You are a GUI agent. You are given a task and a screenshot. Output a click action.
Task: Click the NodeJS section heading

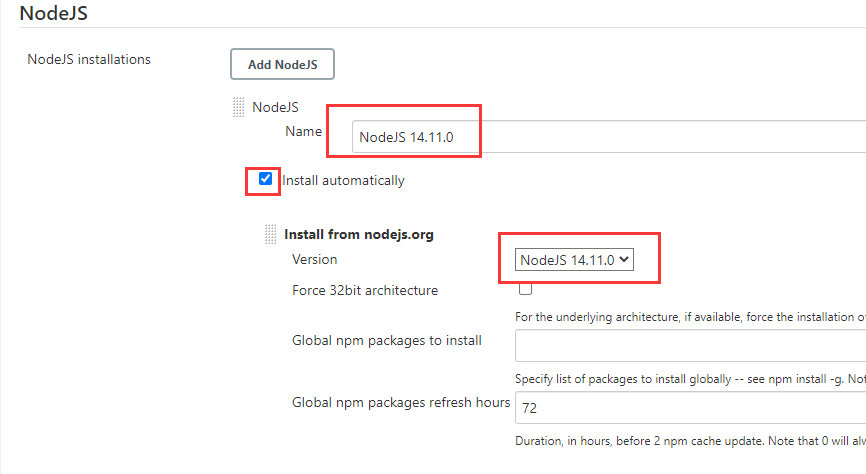(54, 13)
